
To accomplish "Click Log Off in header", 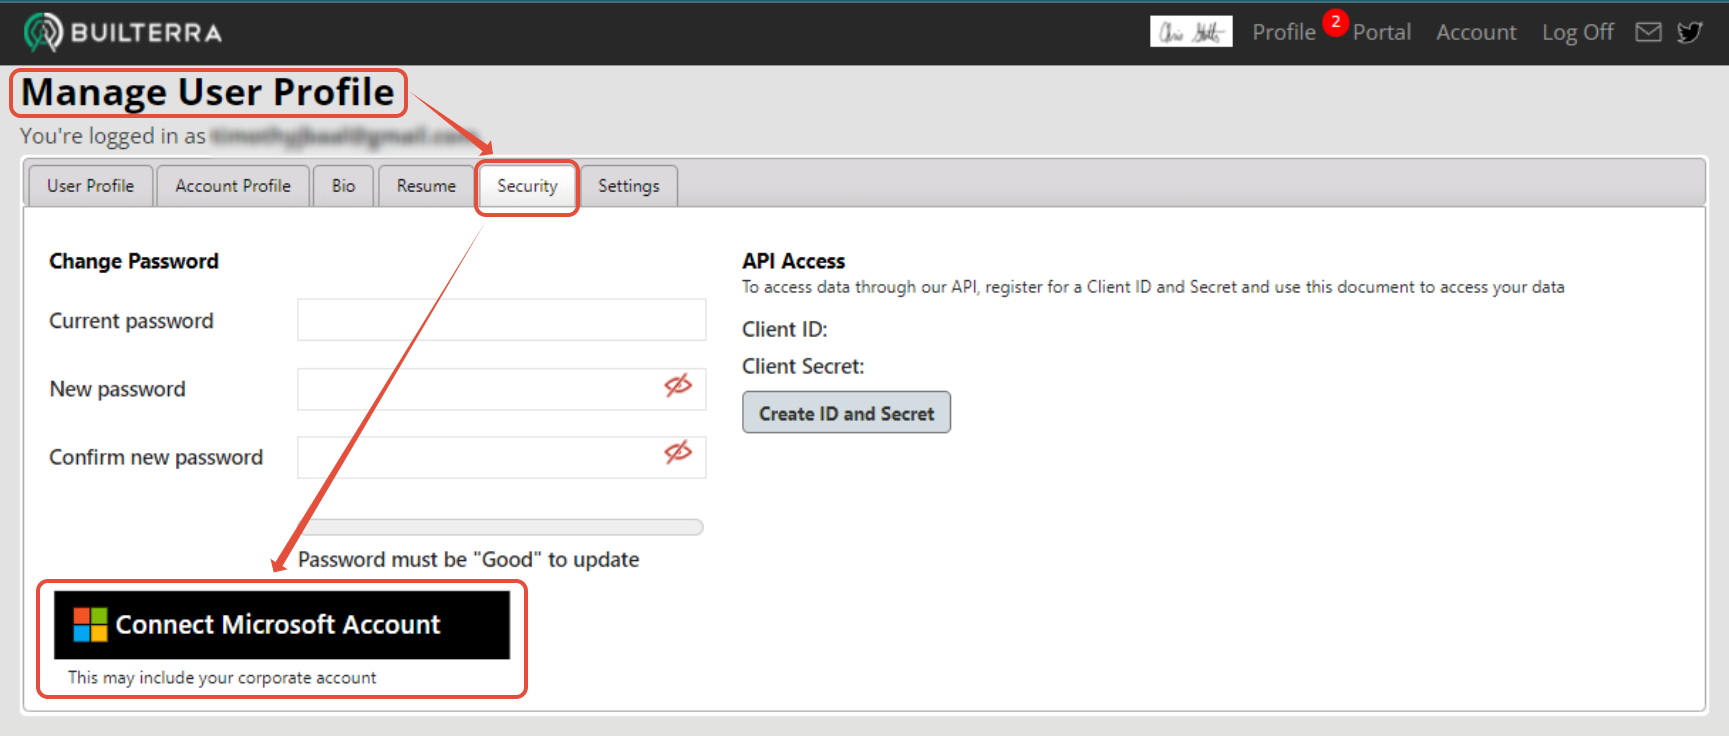I will 1578,32.
